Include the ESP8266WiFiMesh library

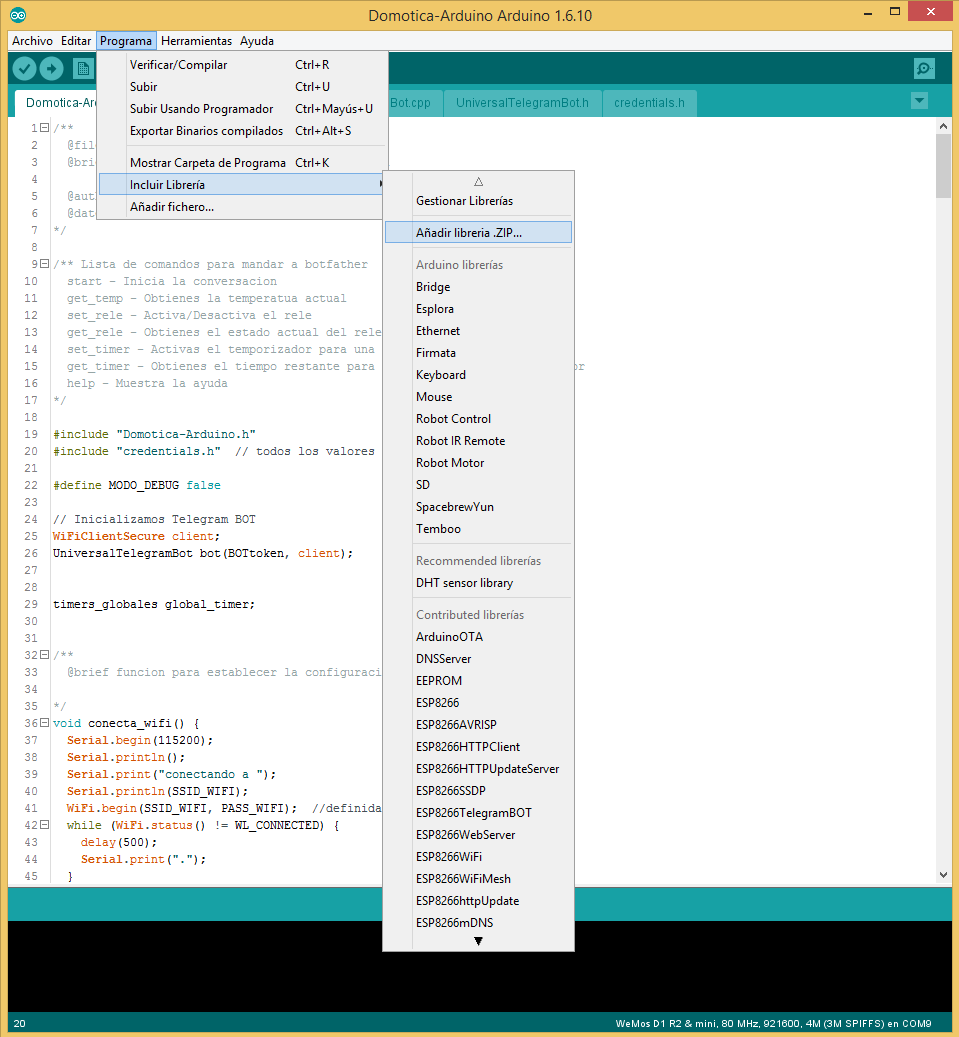point(478,878)
